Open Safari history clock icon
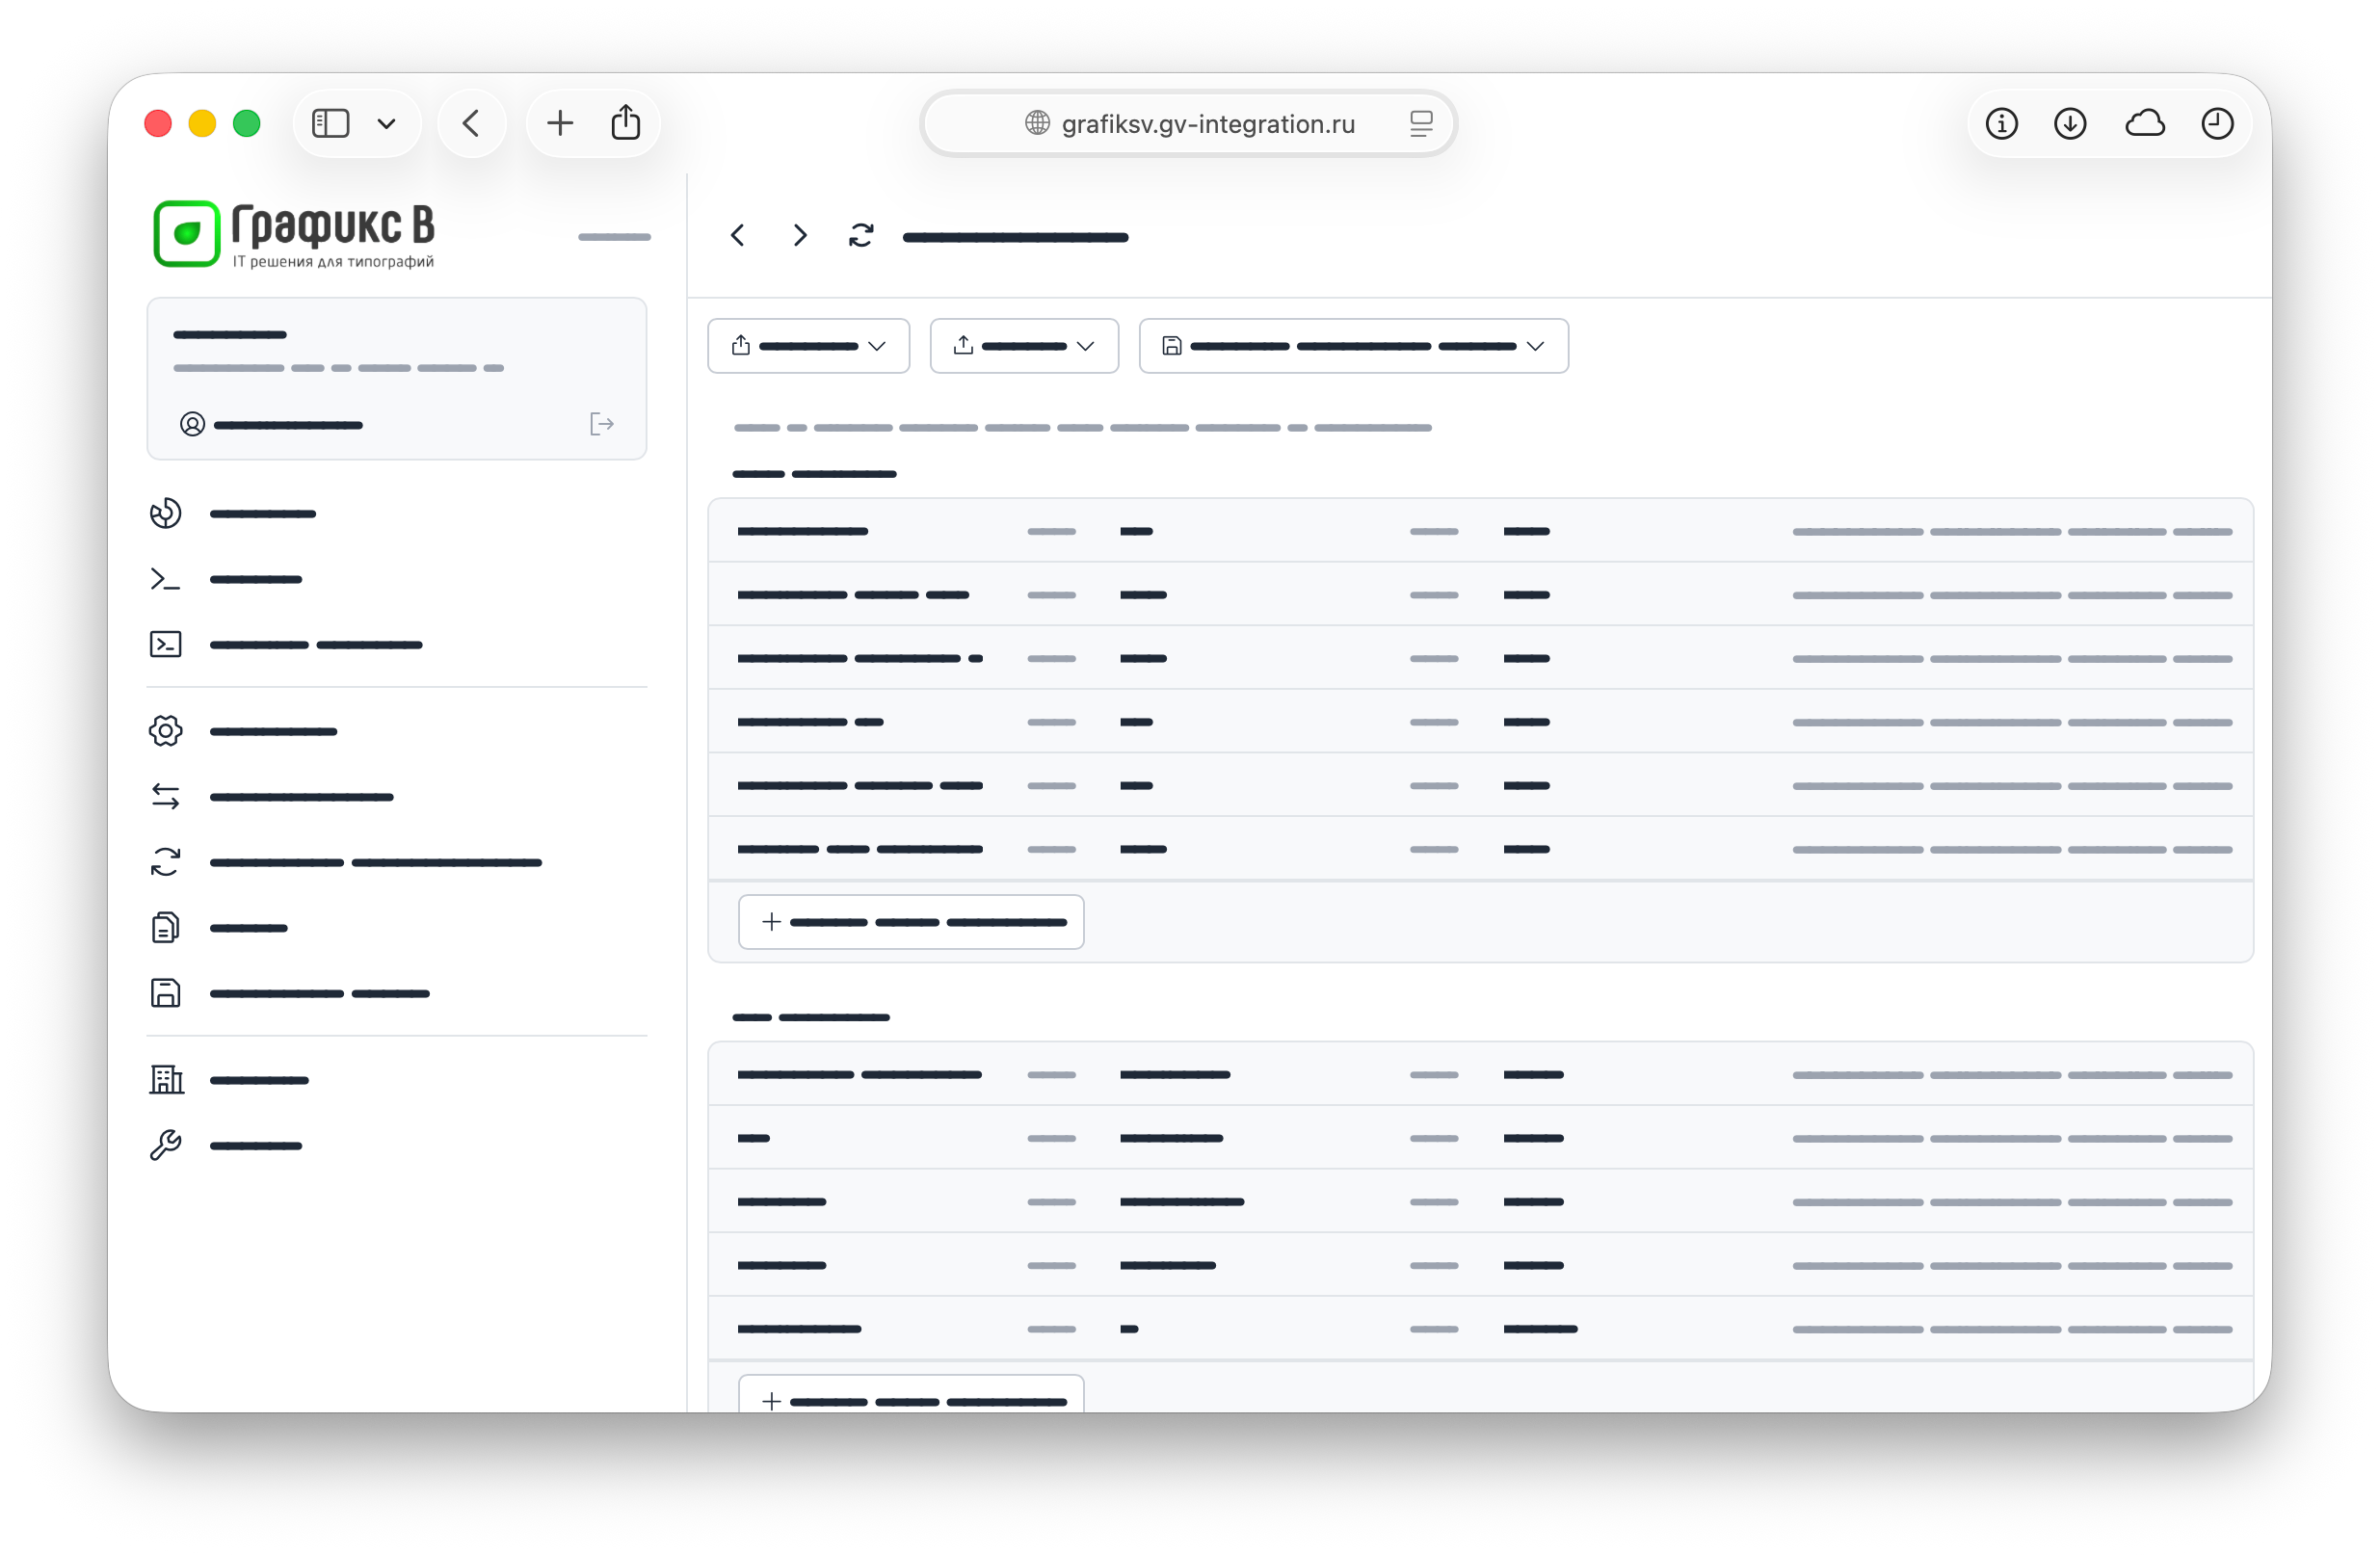 2218,124
